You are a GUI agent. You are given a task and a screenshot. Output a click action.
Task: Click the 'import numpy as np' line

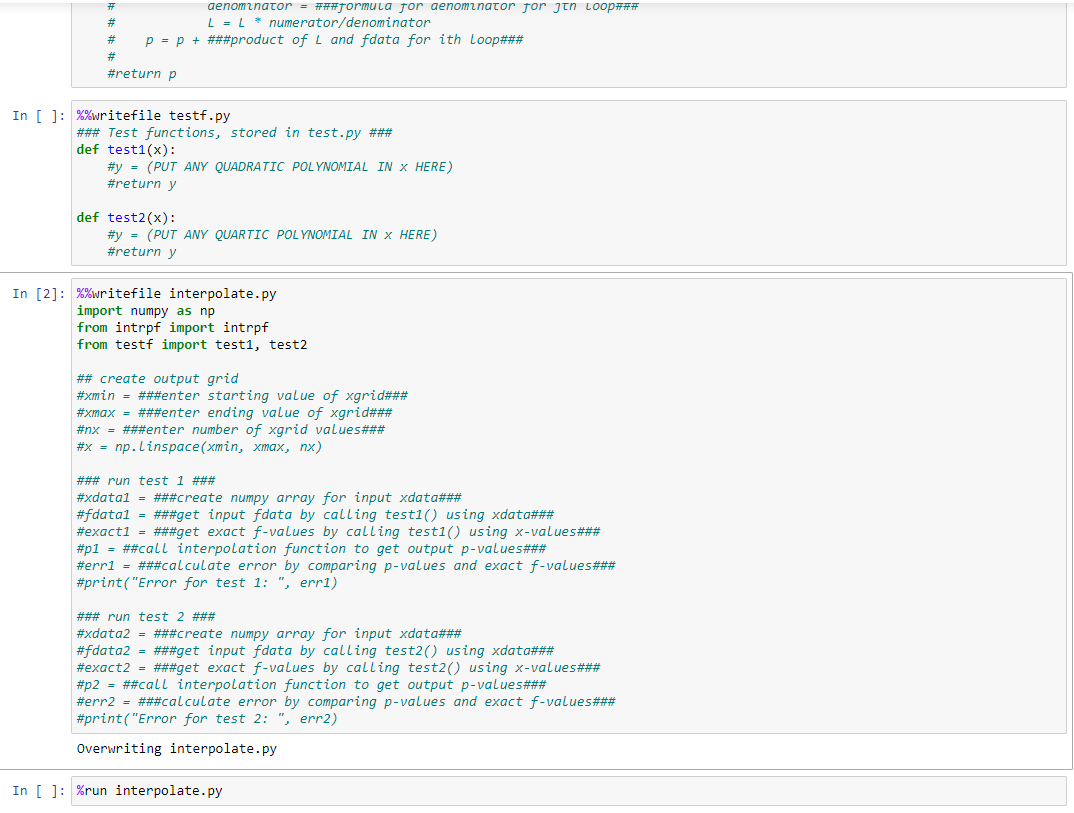(146, 311)
